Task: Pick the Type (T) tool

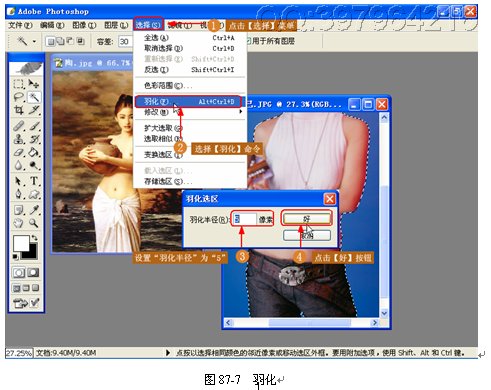Action: click(x=34, y=181)
